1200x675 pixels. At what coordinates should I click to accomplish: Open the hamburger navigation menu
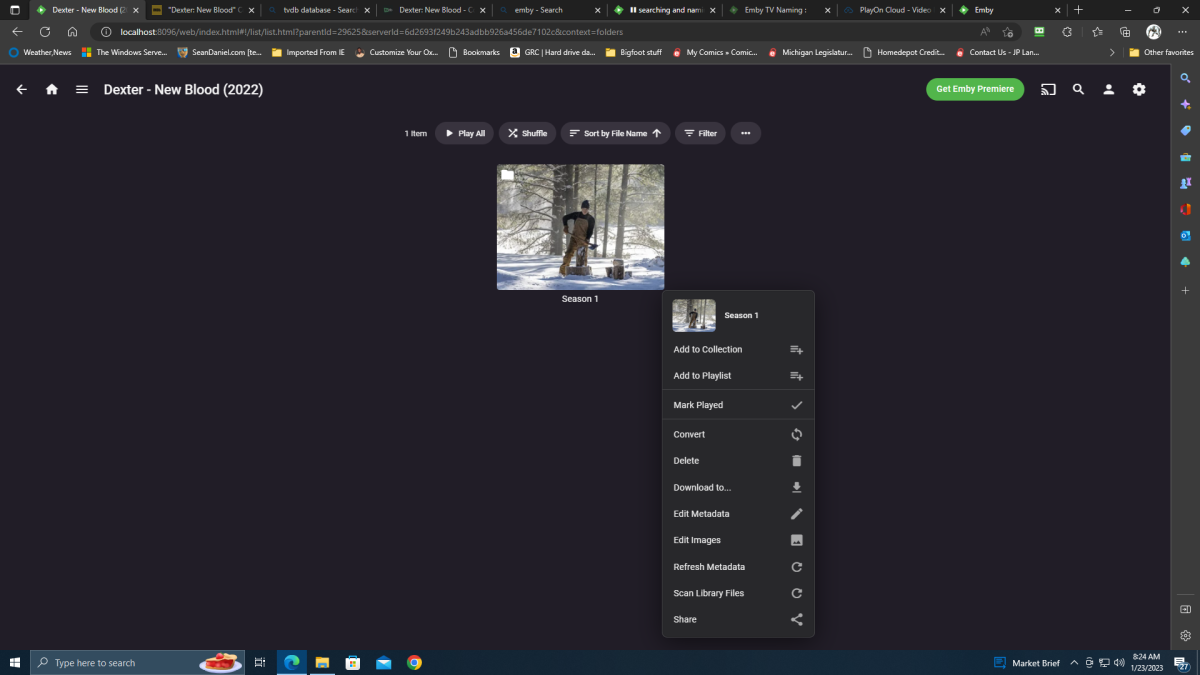pyautogui.click(x=82, y=89)
